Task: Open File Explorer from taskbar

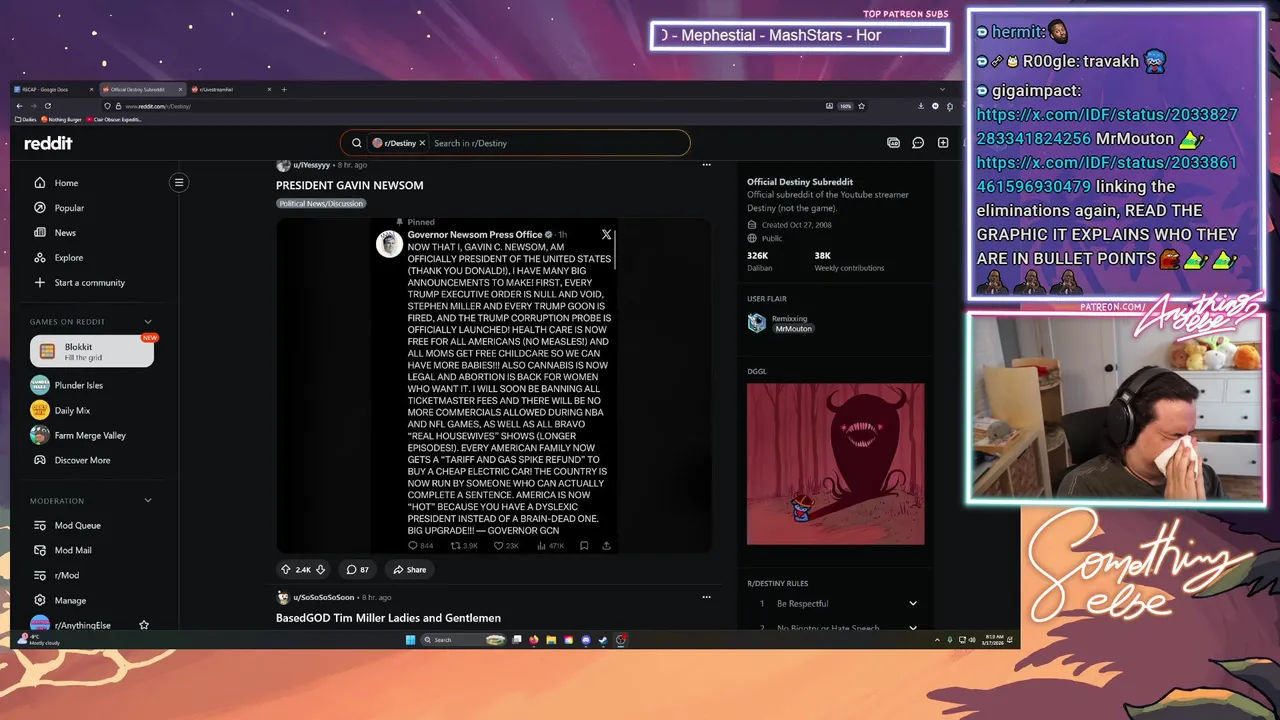Action: point(550,640)
